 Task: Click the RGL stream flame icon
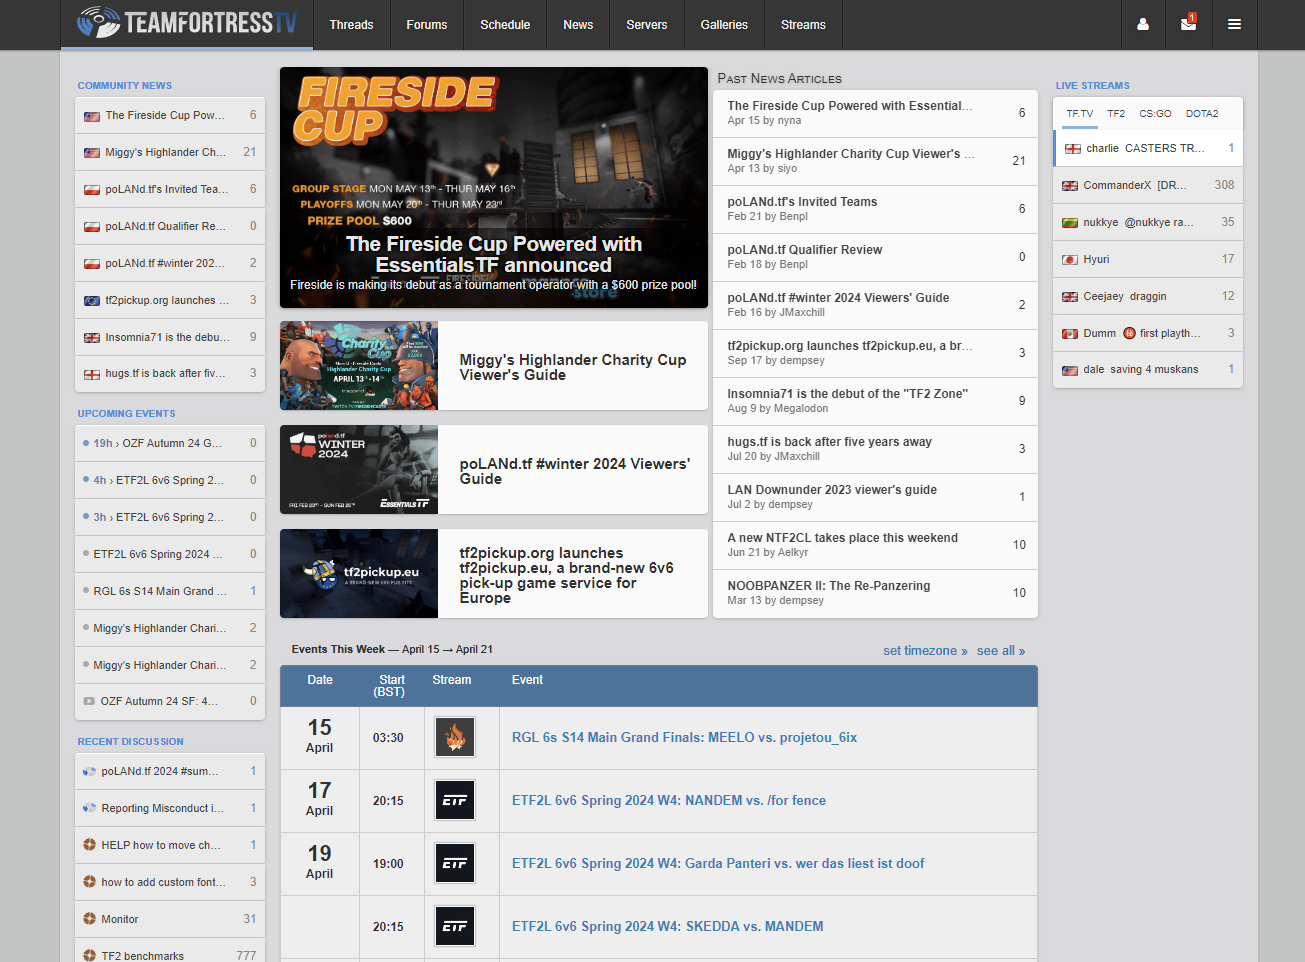coord(455,738)
